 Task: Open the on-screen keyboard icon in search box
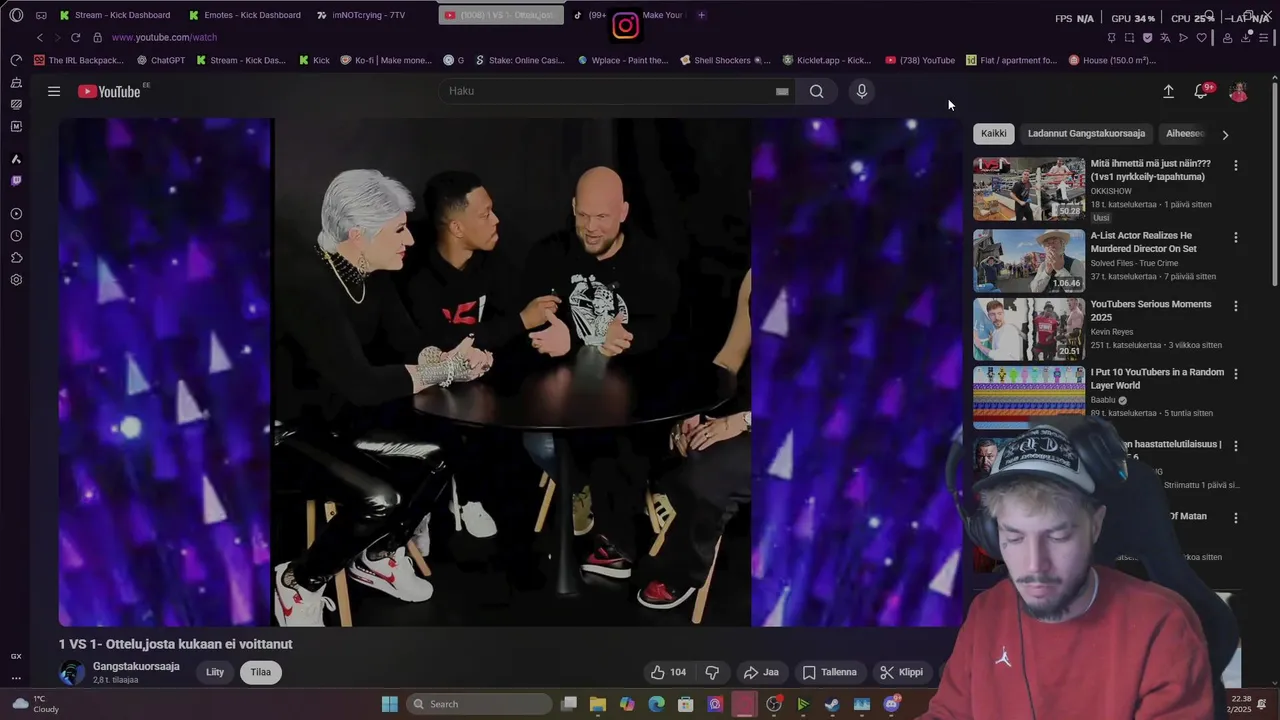tap(782, 91)
